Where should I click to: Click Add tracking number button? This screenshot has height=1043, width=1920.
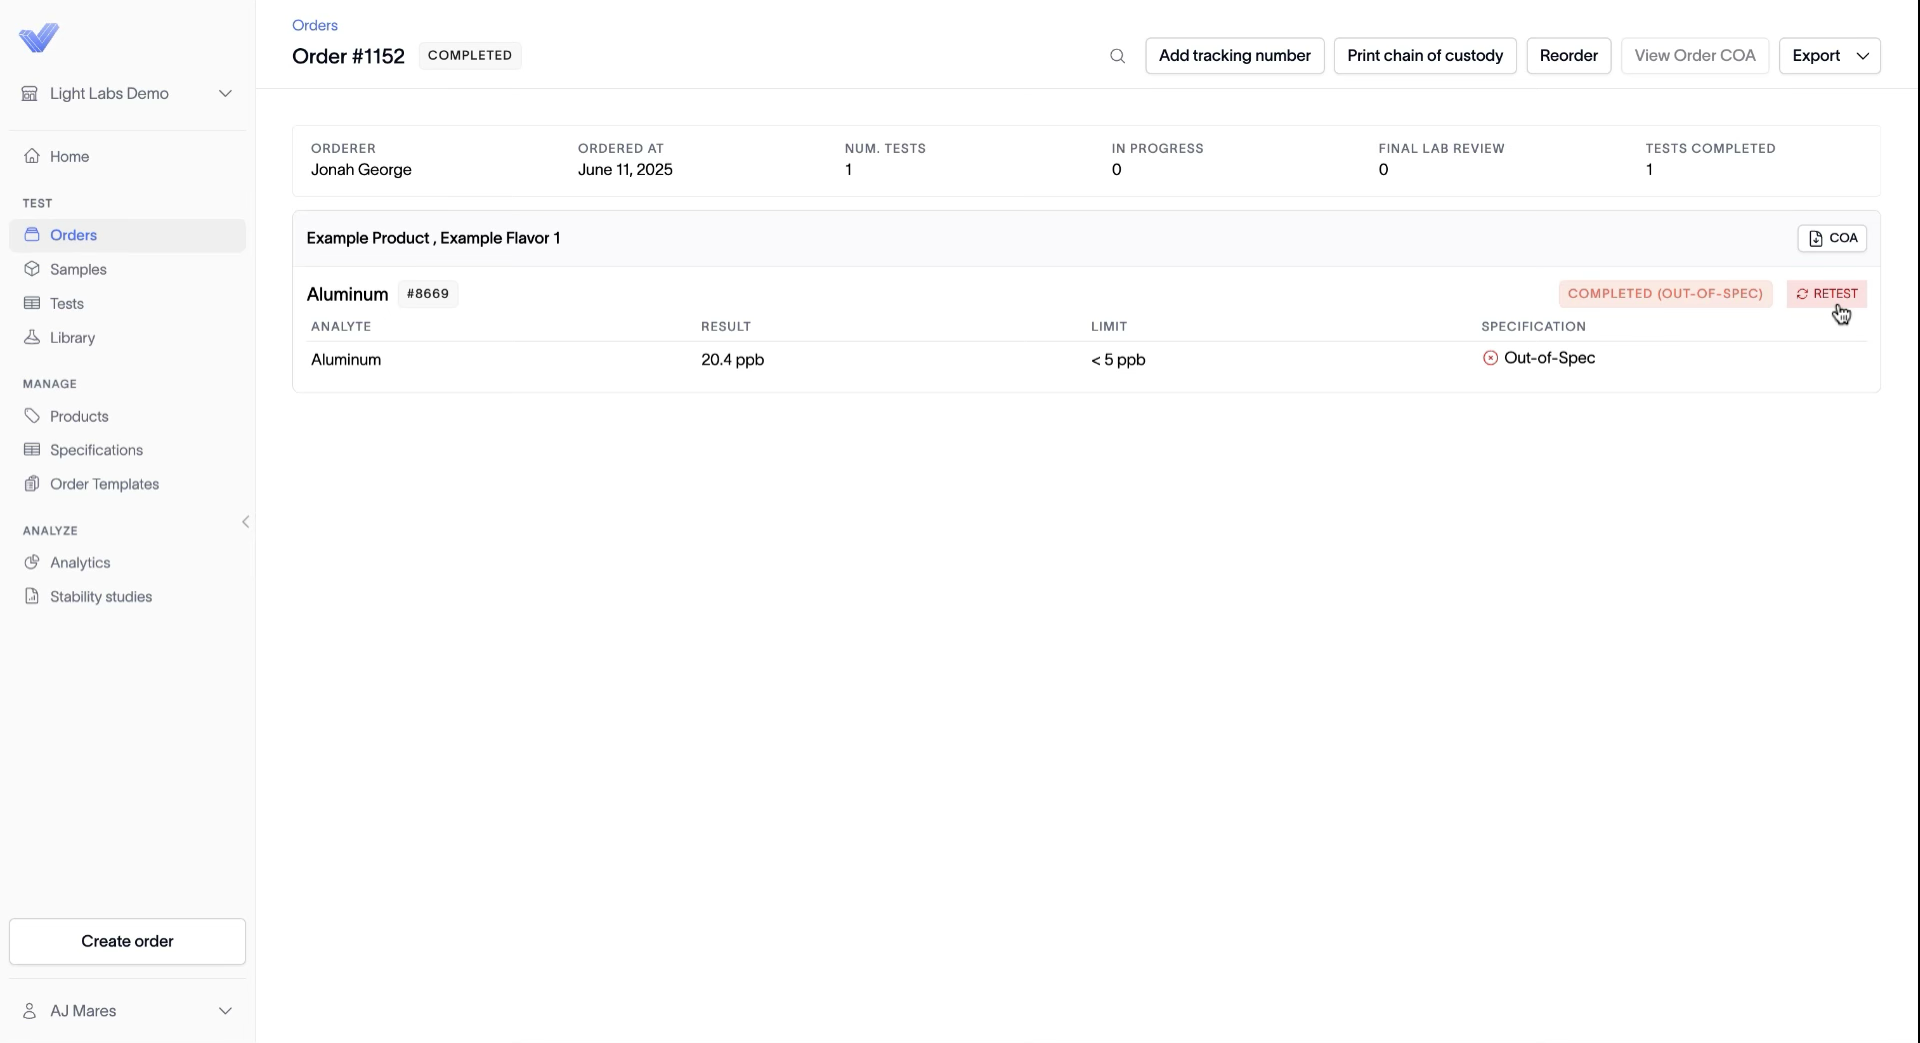coord(1234,56)
